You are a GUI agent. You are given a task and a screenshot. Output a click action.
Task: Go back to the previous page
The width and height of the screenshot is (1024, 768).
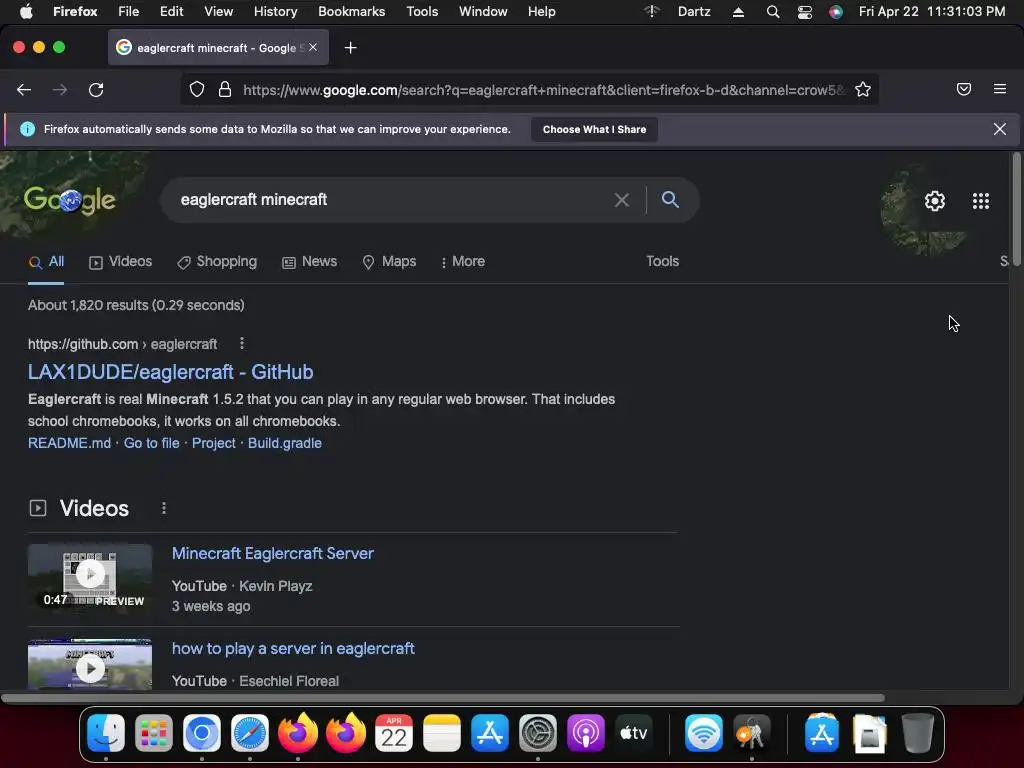[24, 89]
